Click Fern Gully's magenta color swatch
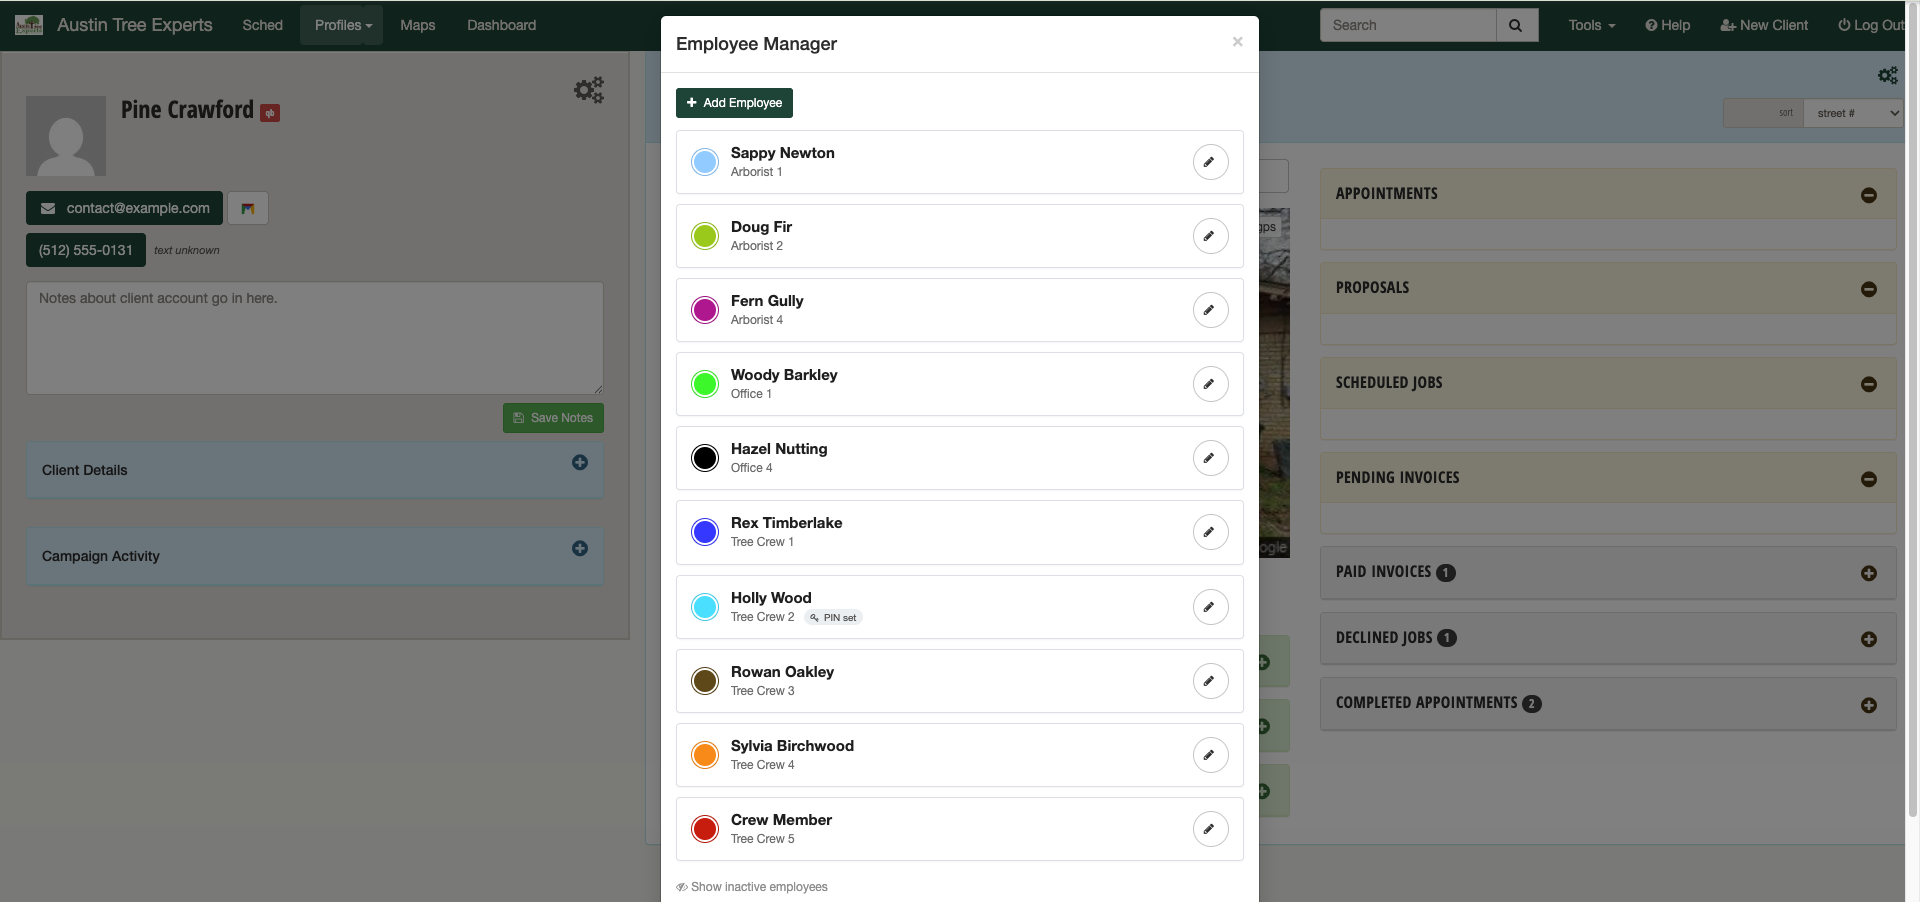This screenshot has width=1920, height=902. coord(705,310)
